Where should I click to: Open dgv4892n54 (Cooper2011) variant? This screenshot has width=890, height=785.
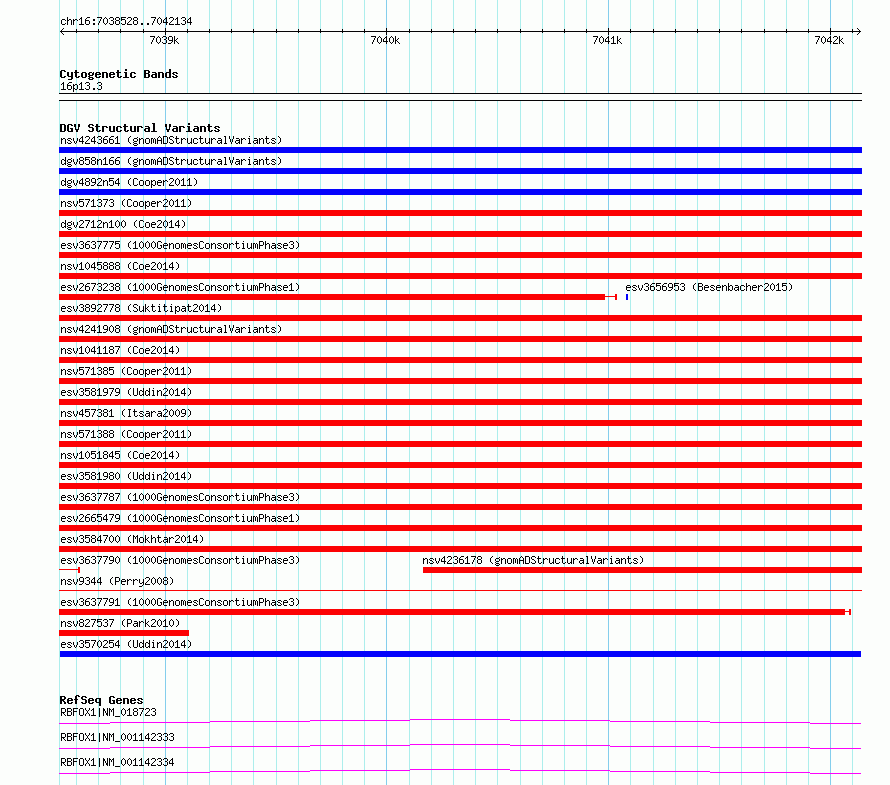[129, 182]
